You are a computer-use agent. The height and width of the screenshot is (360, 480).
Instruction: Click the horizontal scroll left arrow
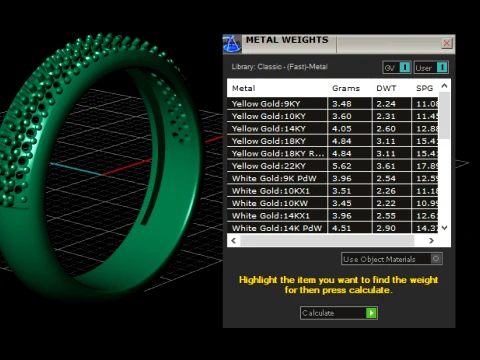pyautogui.click(x=234, y=240)
